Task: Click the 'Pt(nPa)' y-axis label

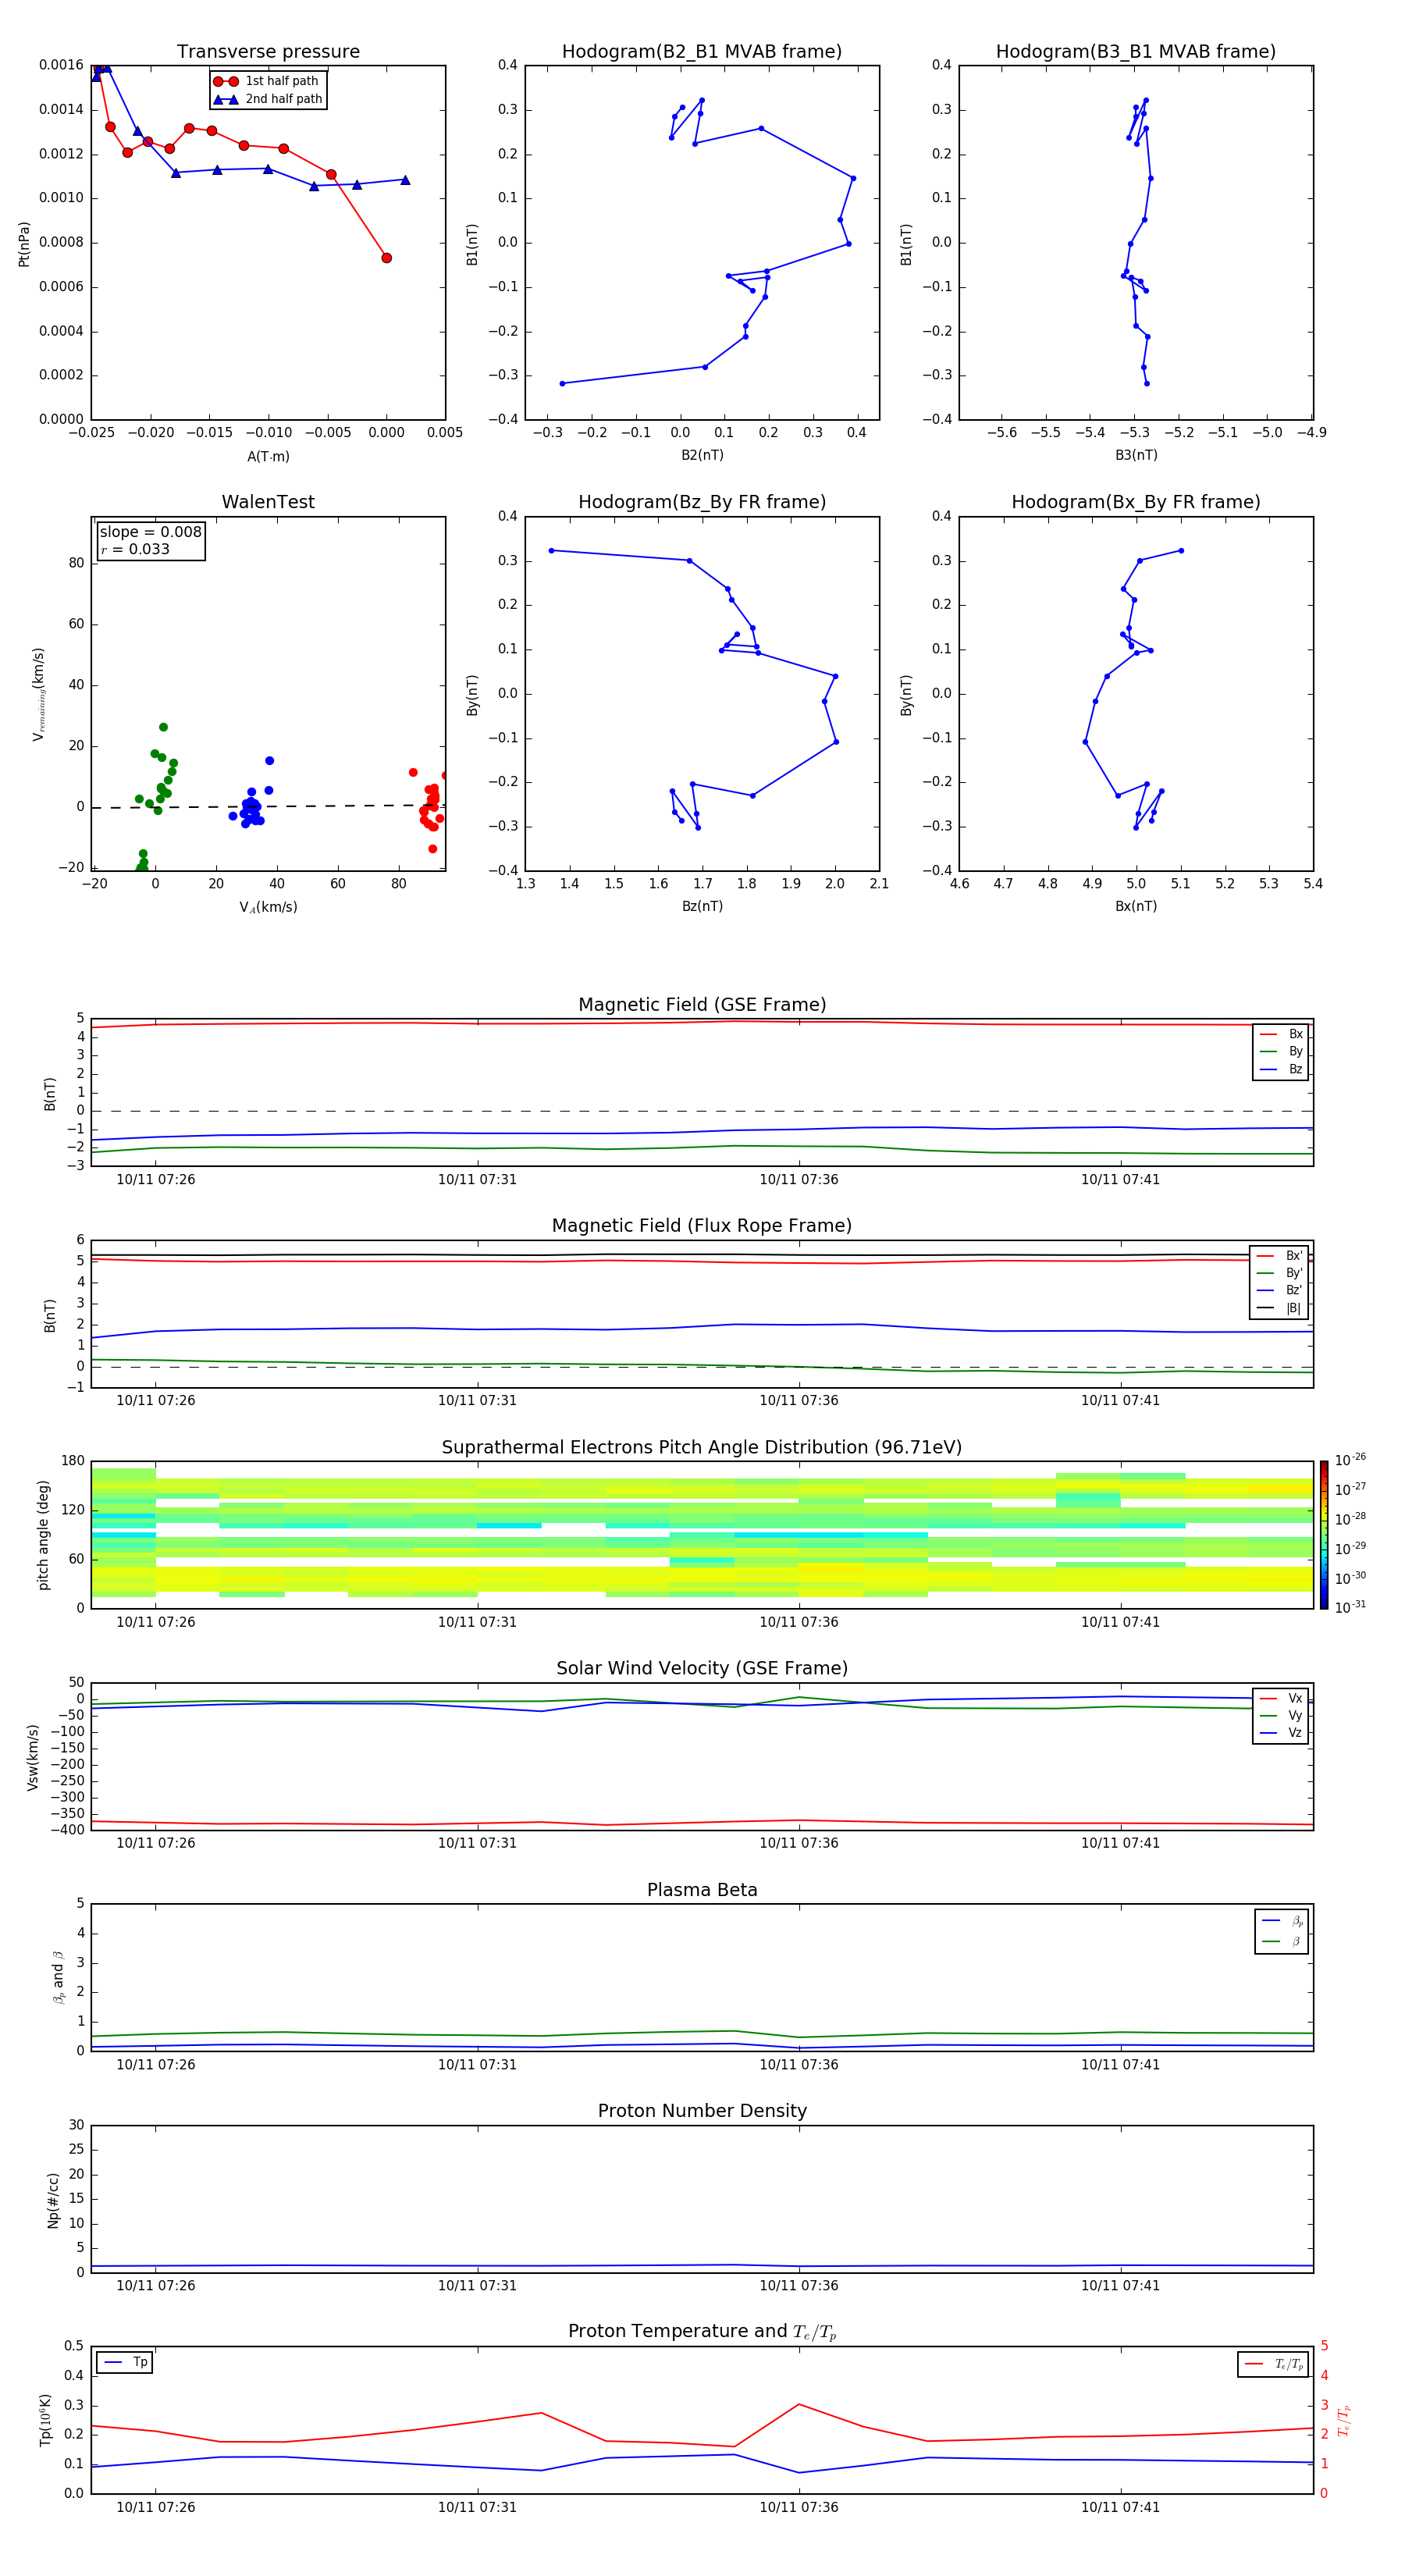Action: pyautogui.click(x=24, y=244)
